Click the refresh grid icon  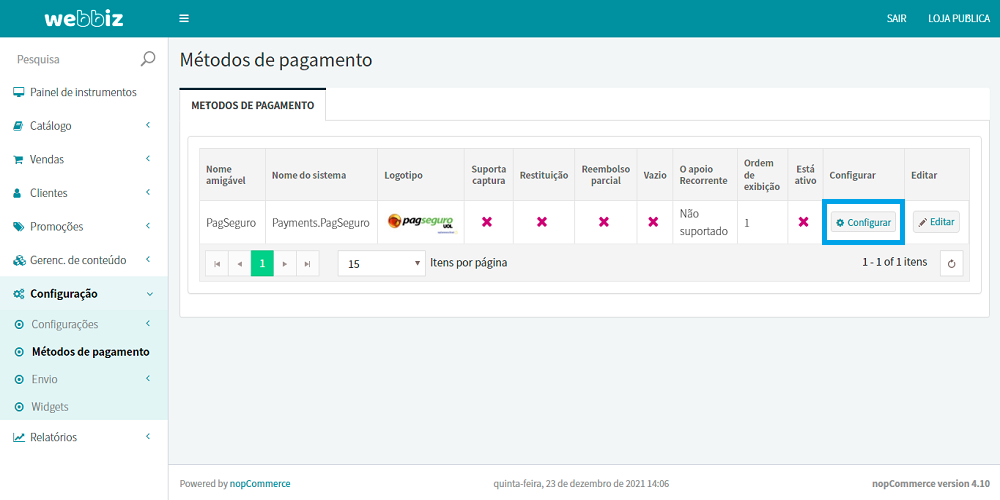click(952, 263)
